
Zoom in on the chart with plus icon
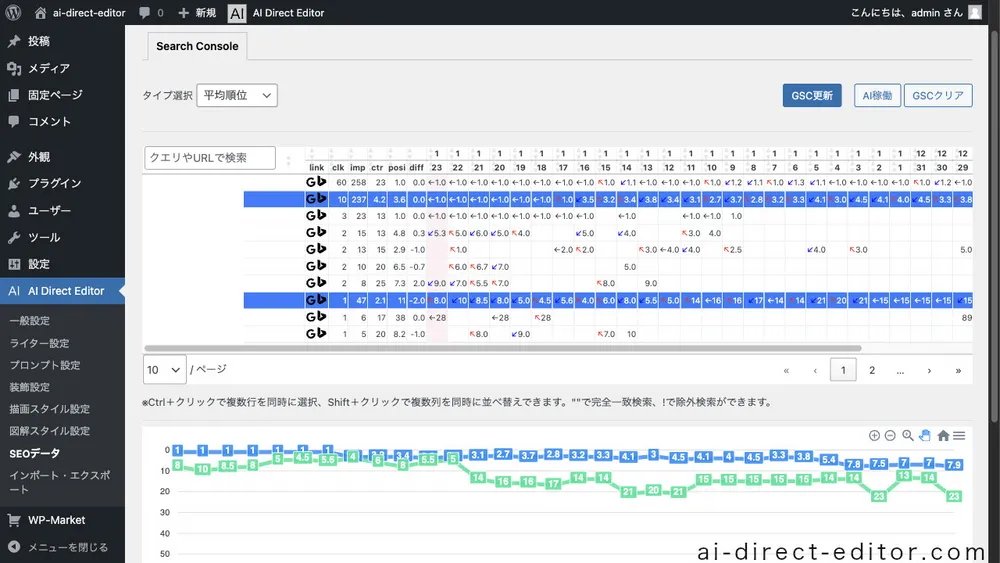(874, 435)
